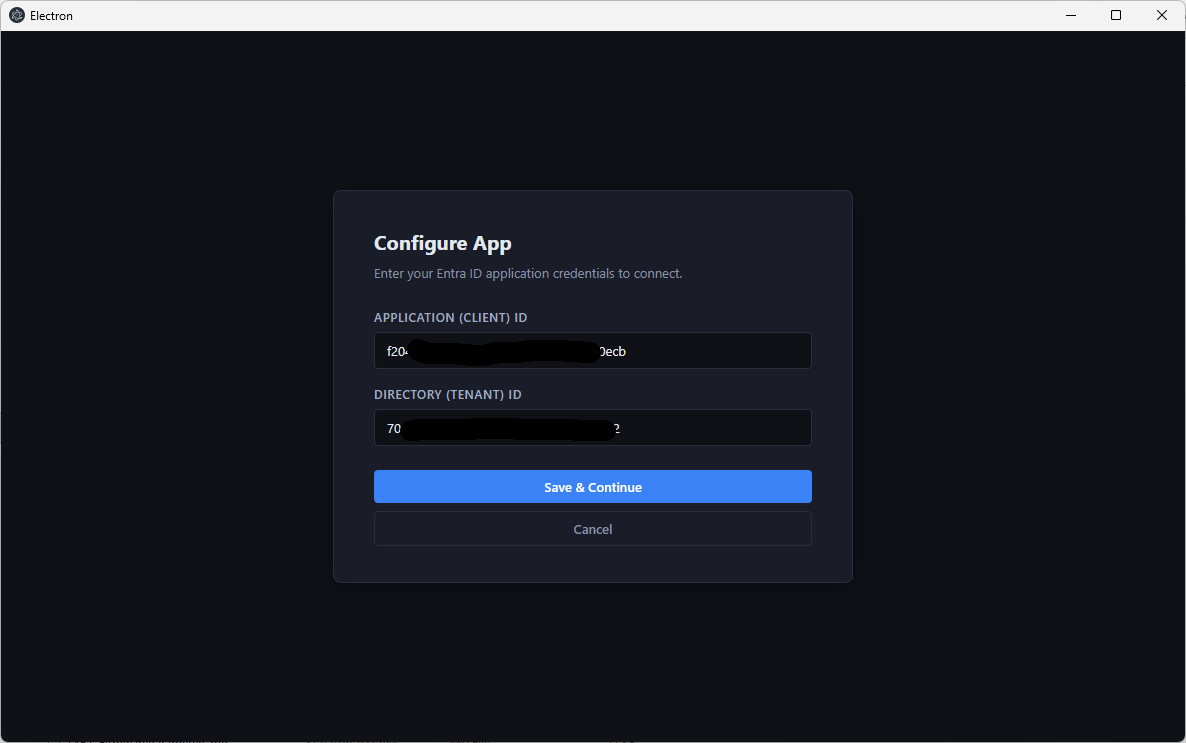1186x743 pixels.
Task: Click the Electron app icon in title bar
Action: click(x=17, y=15)
